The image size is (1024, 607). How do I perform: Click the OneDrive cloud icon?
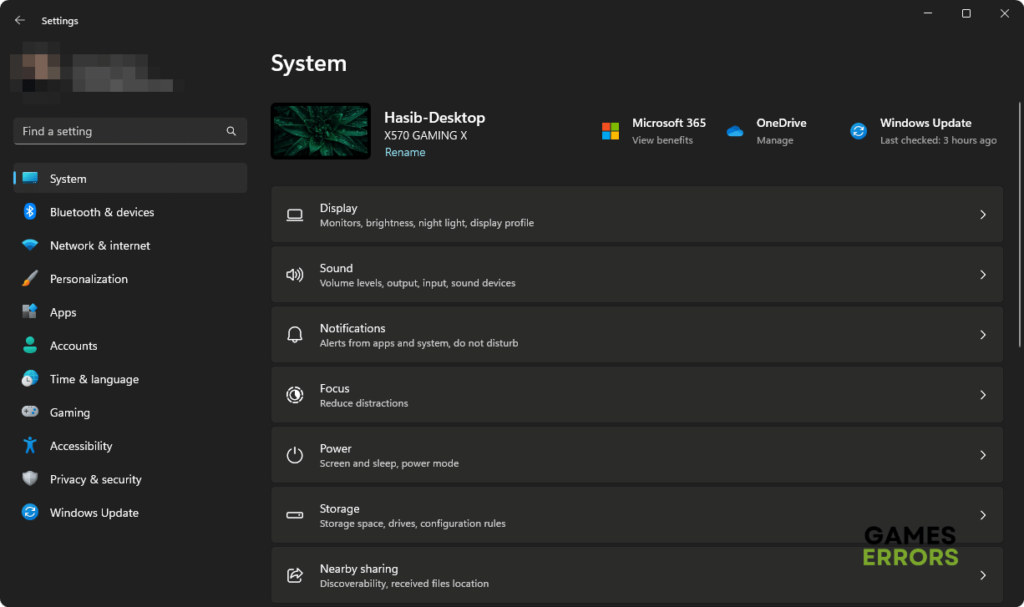coord(737,131)
